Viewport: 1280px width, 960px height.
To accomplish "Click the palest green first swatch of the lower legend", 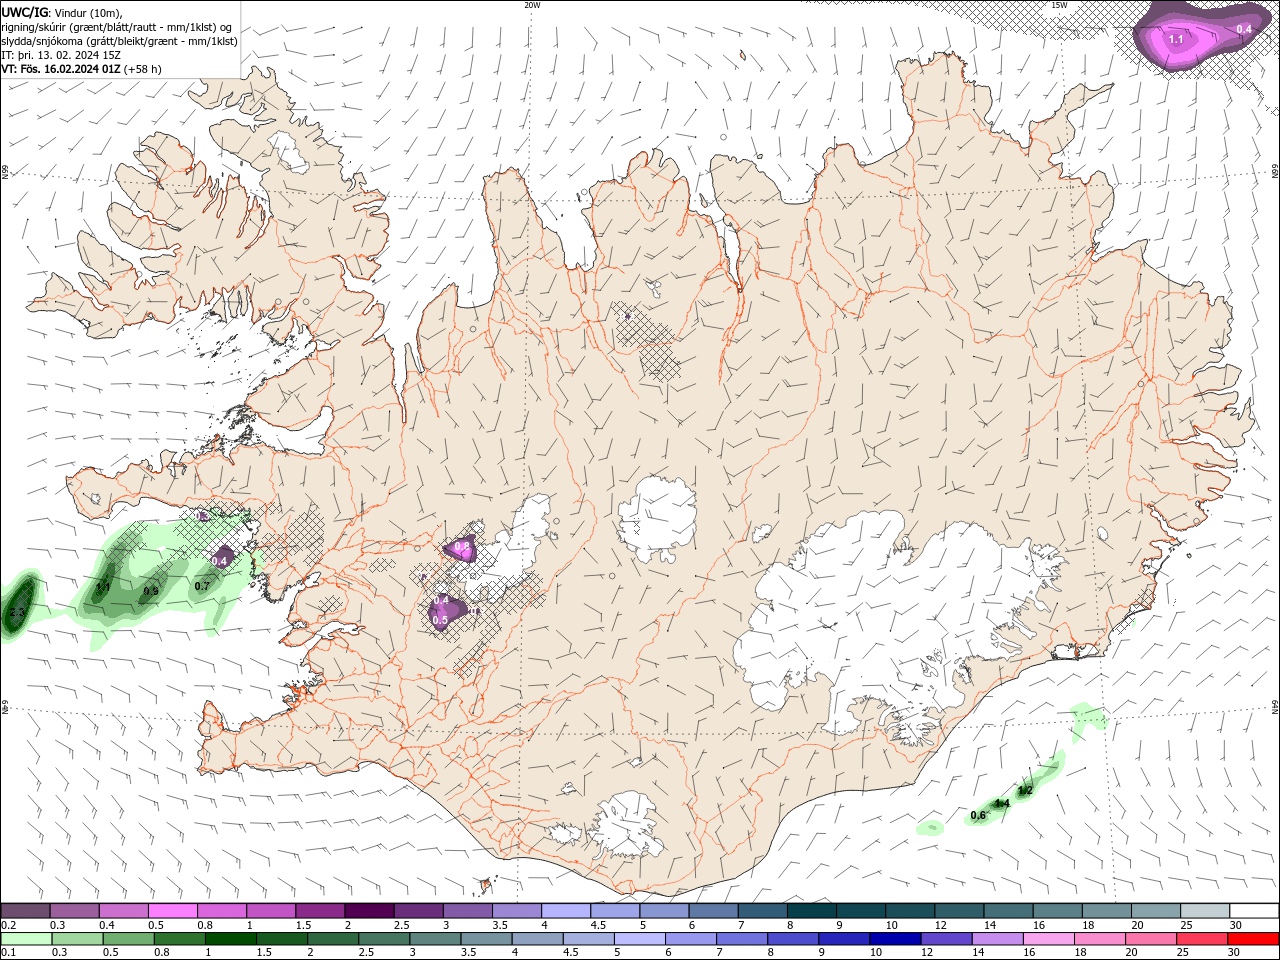I will point(26,939).
